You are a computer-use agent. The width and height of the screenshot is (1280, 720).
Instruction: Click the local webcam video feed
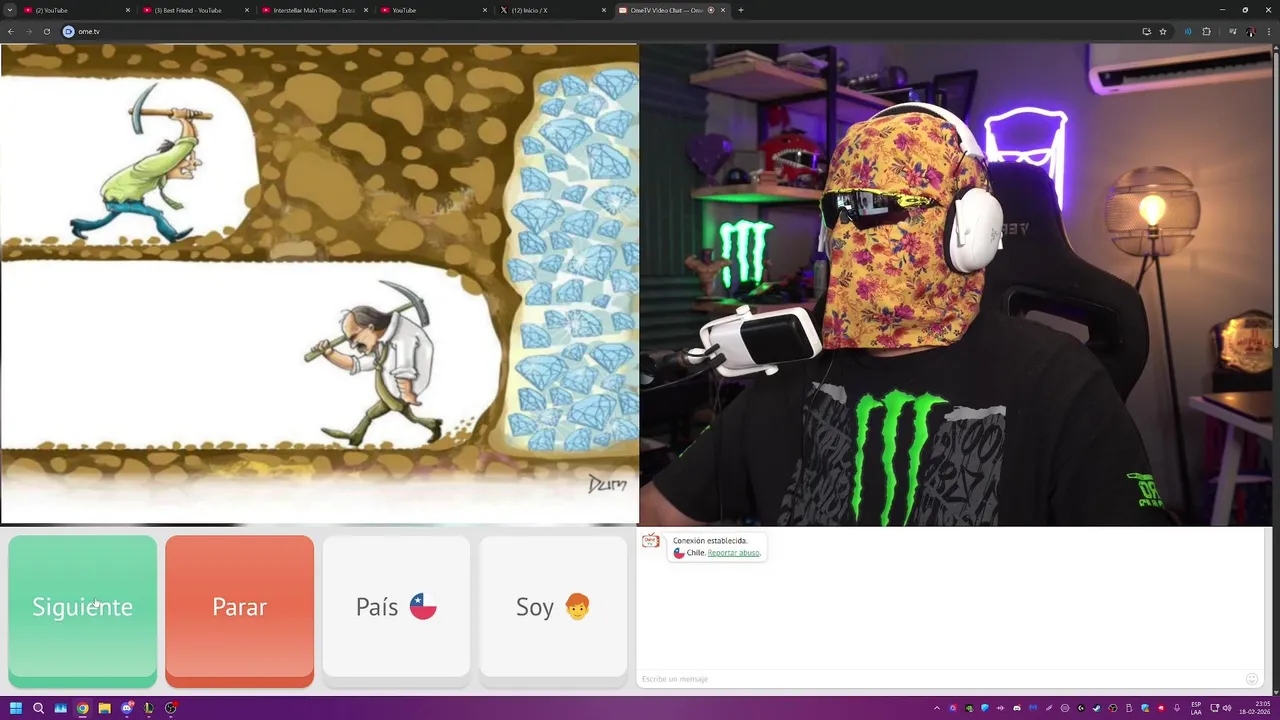955,284
